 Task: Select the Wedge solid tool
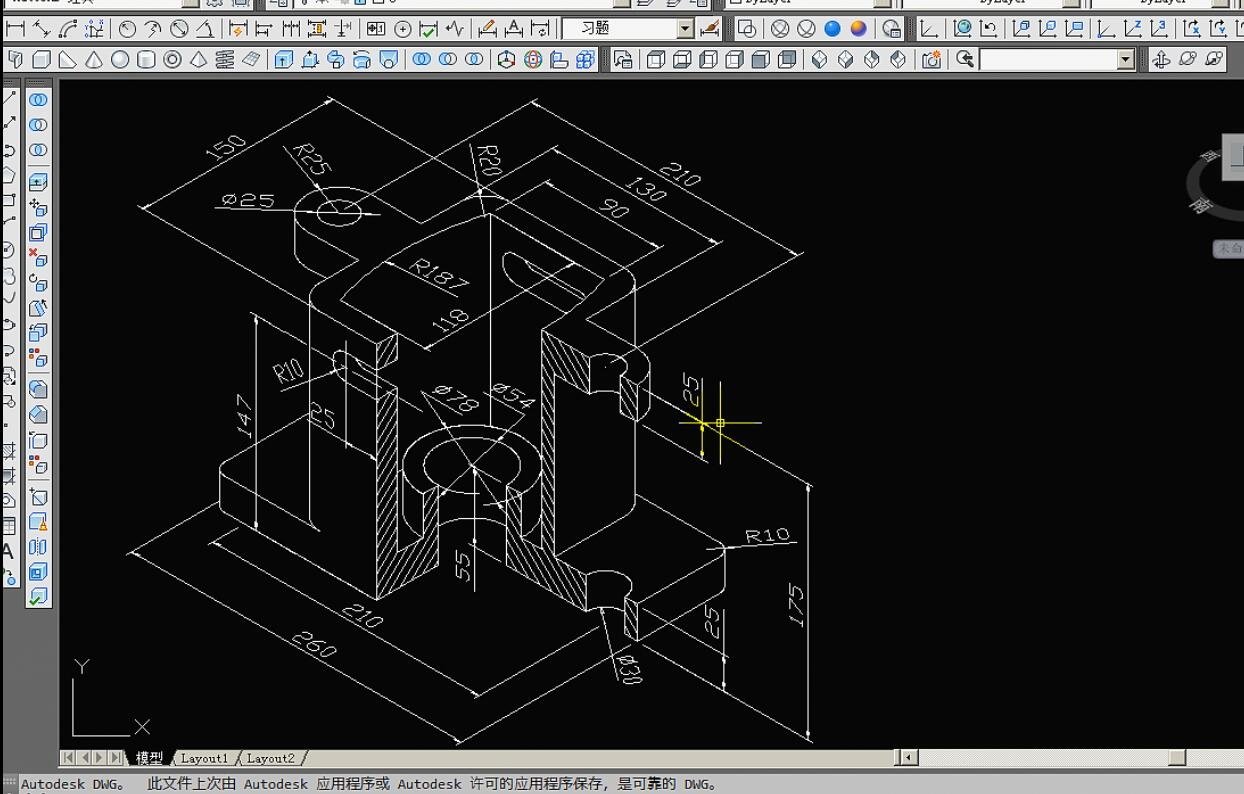68,60
